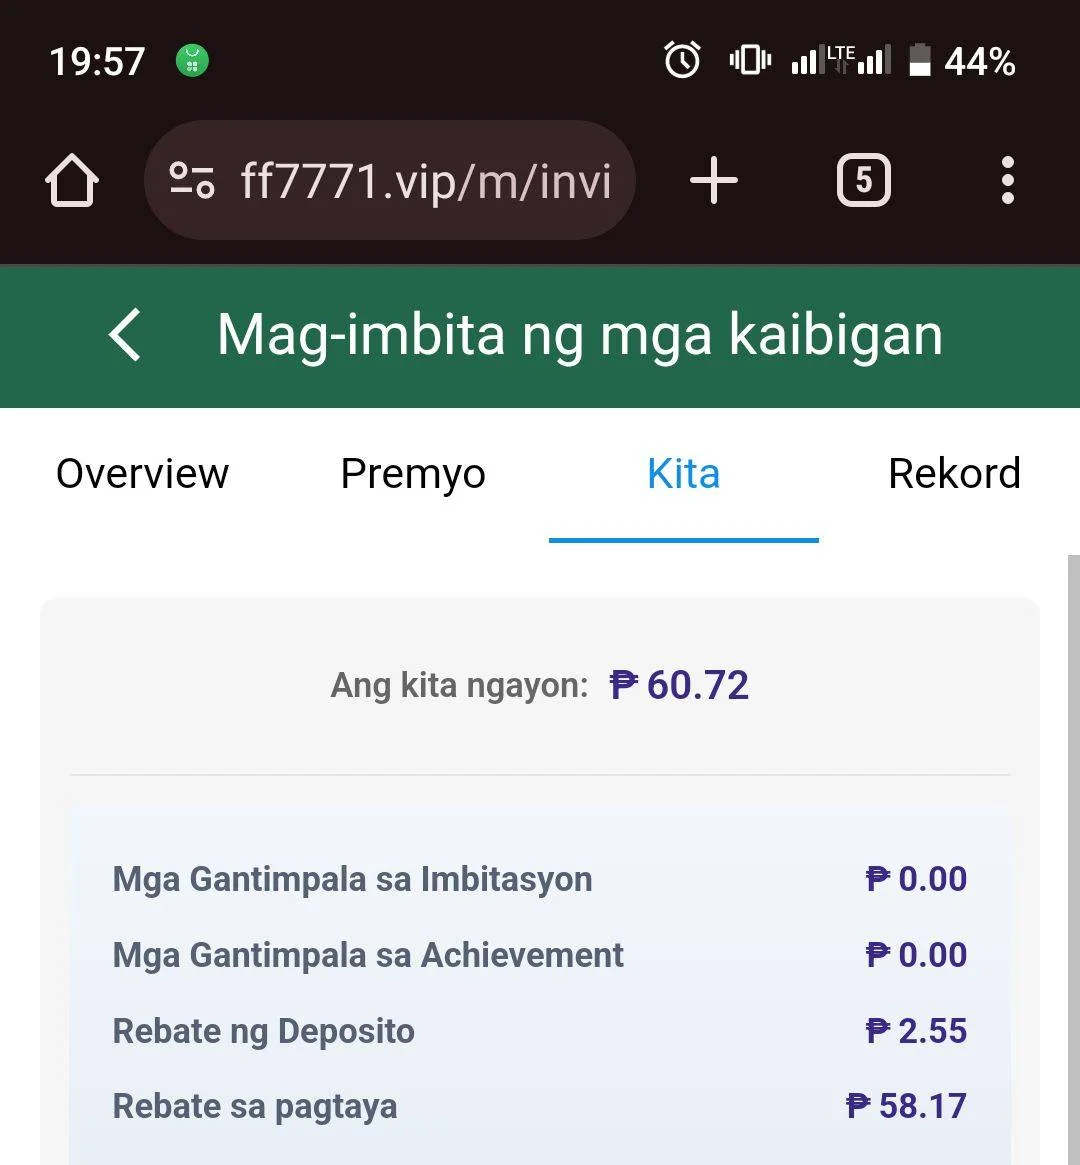The image size is (1080, 1165).
Task: Switch to the Premyo tab
Action: [x=413, y=474]
